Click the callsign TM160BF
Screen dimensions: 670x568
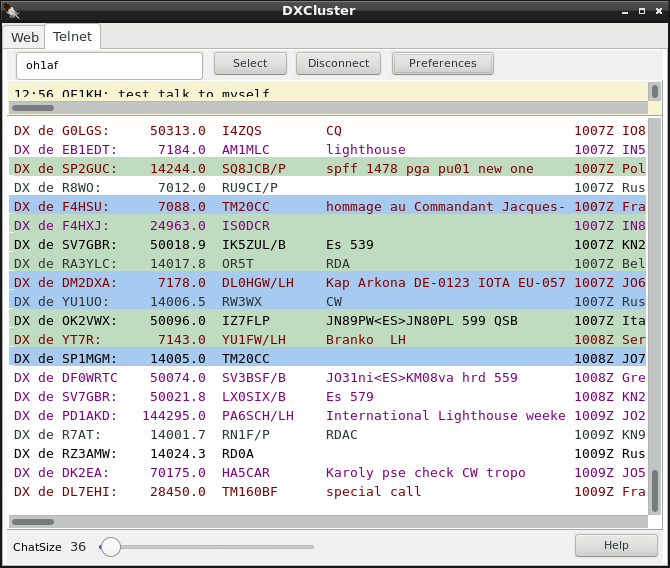[250, 491]
